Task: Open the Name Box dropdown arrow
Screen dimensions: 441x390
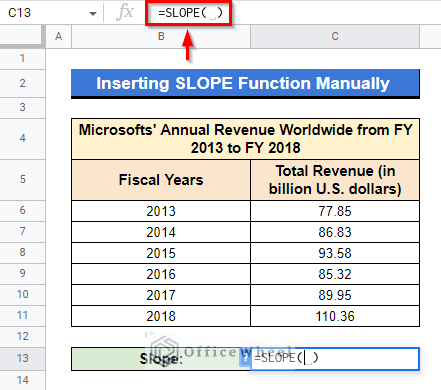Action: pyautogui.click(x=93, y=14)
